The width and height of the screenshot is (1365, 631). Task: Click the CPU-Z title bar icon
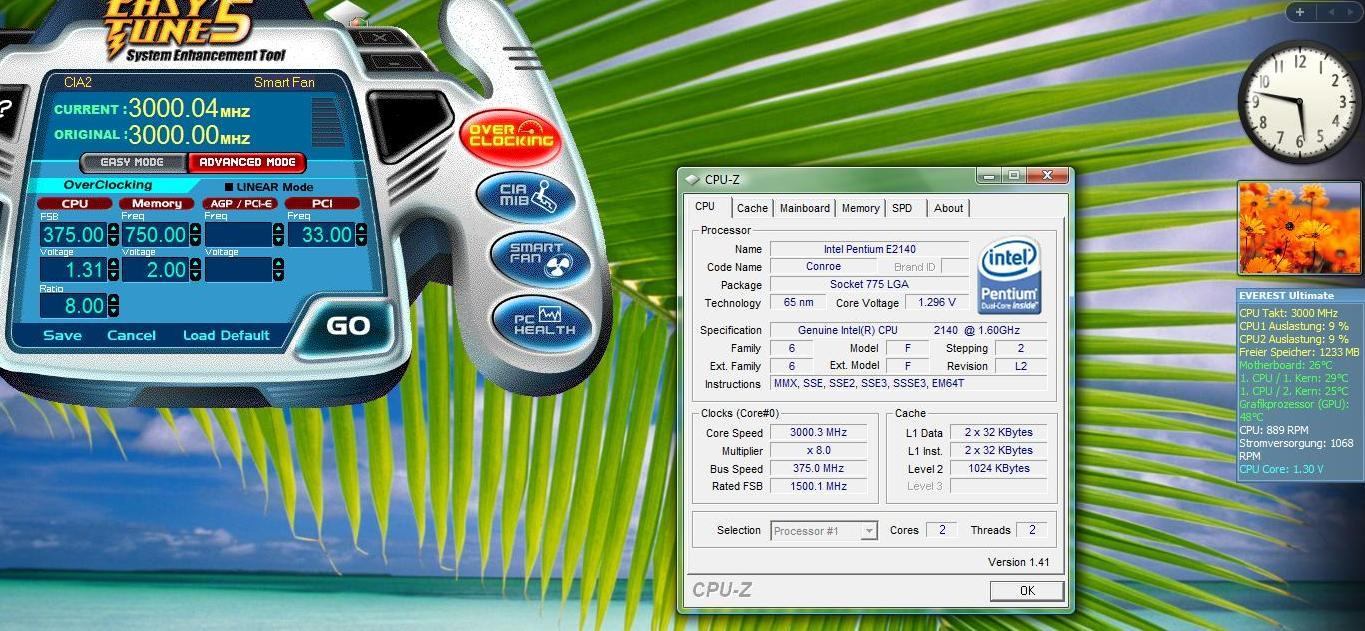692,180
